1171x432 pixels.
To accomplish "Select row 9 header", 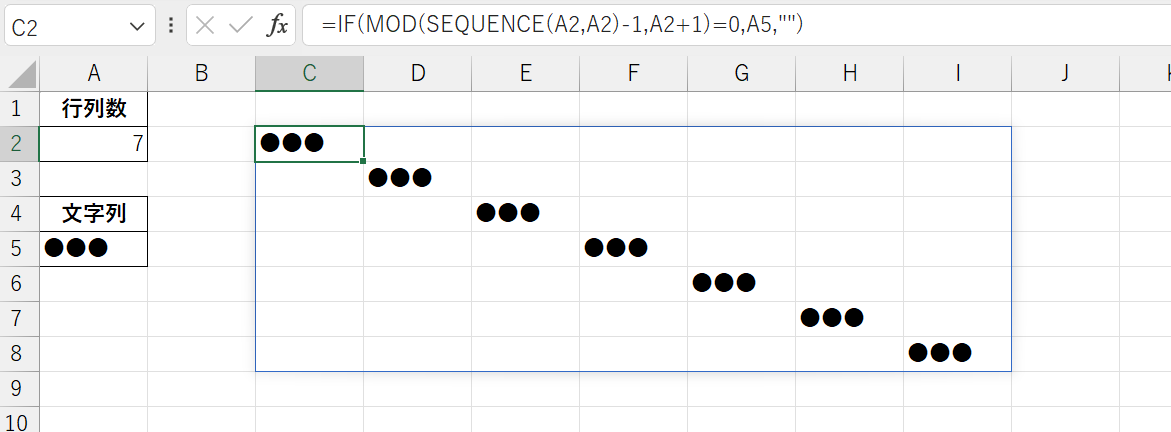I will coord(19,389).
